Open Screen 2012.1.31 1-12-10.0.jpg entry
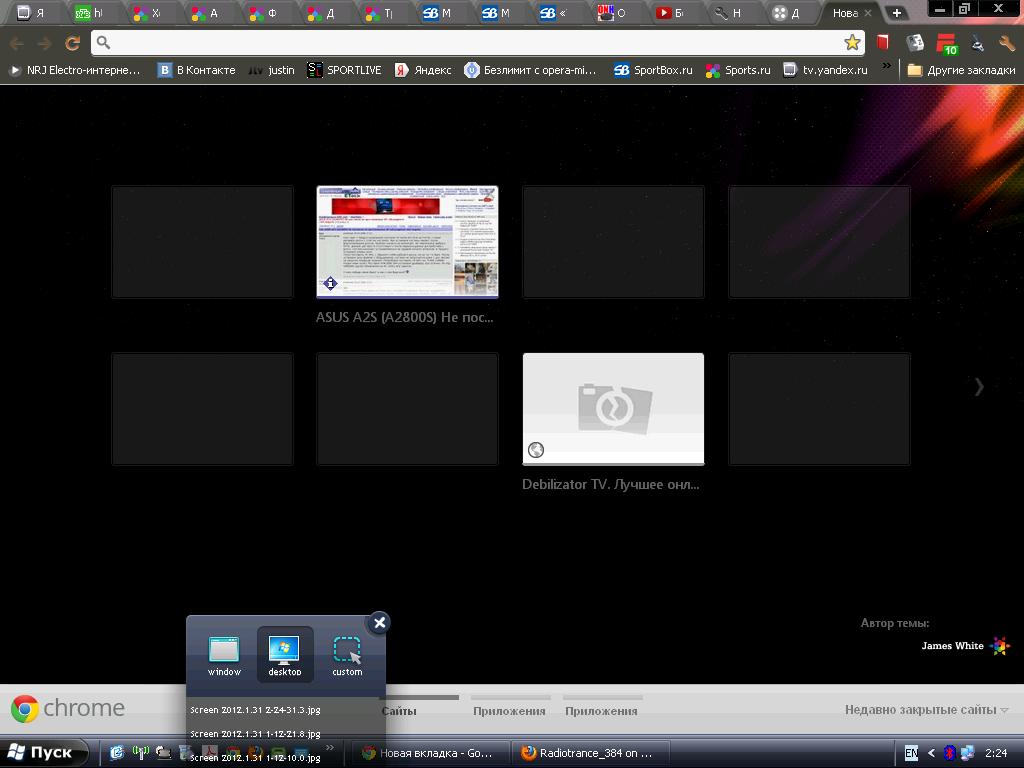1024x768 pixels. point(255,758)
